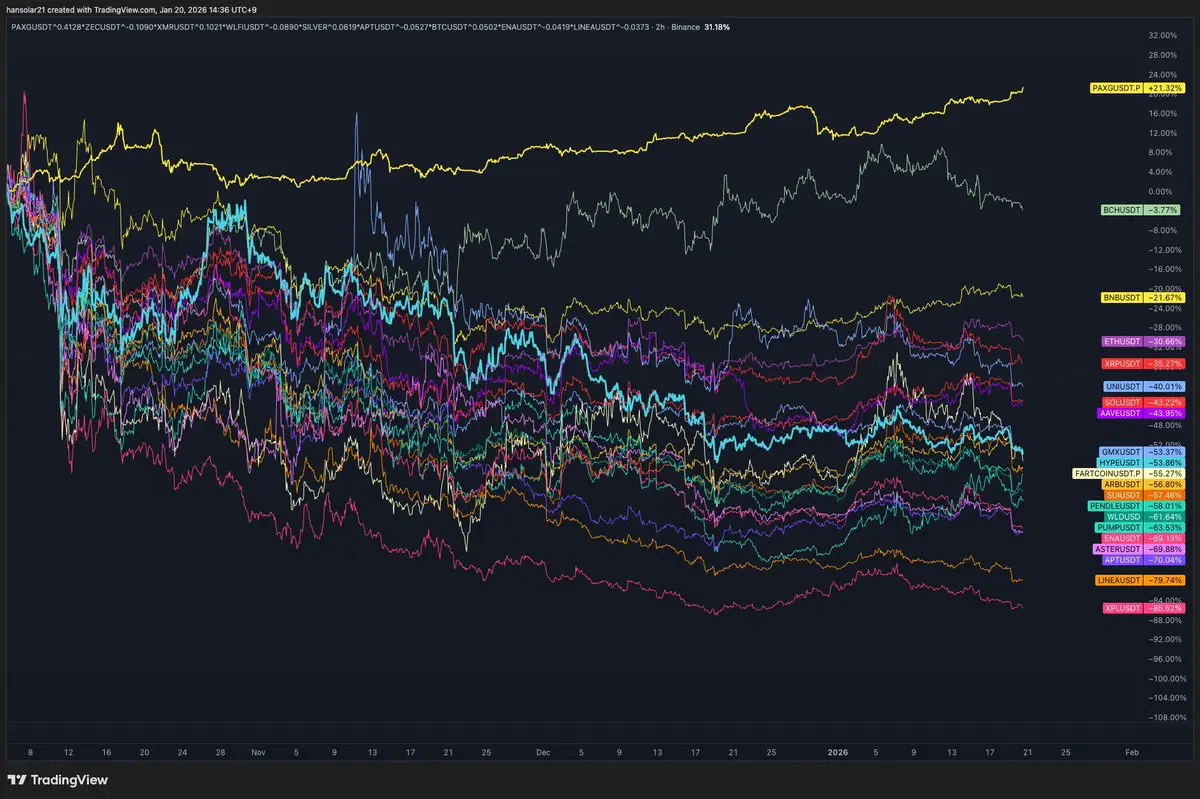Click the SUIUSDT price scale label
The width and height of the screenshot is (1200, 799).
1143,495
